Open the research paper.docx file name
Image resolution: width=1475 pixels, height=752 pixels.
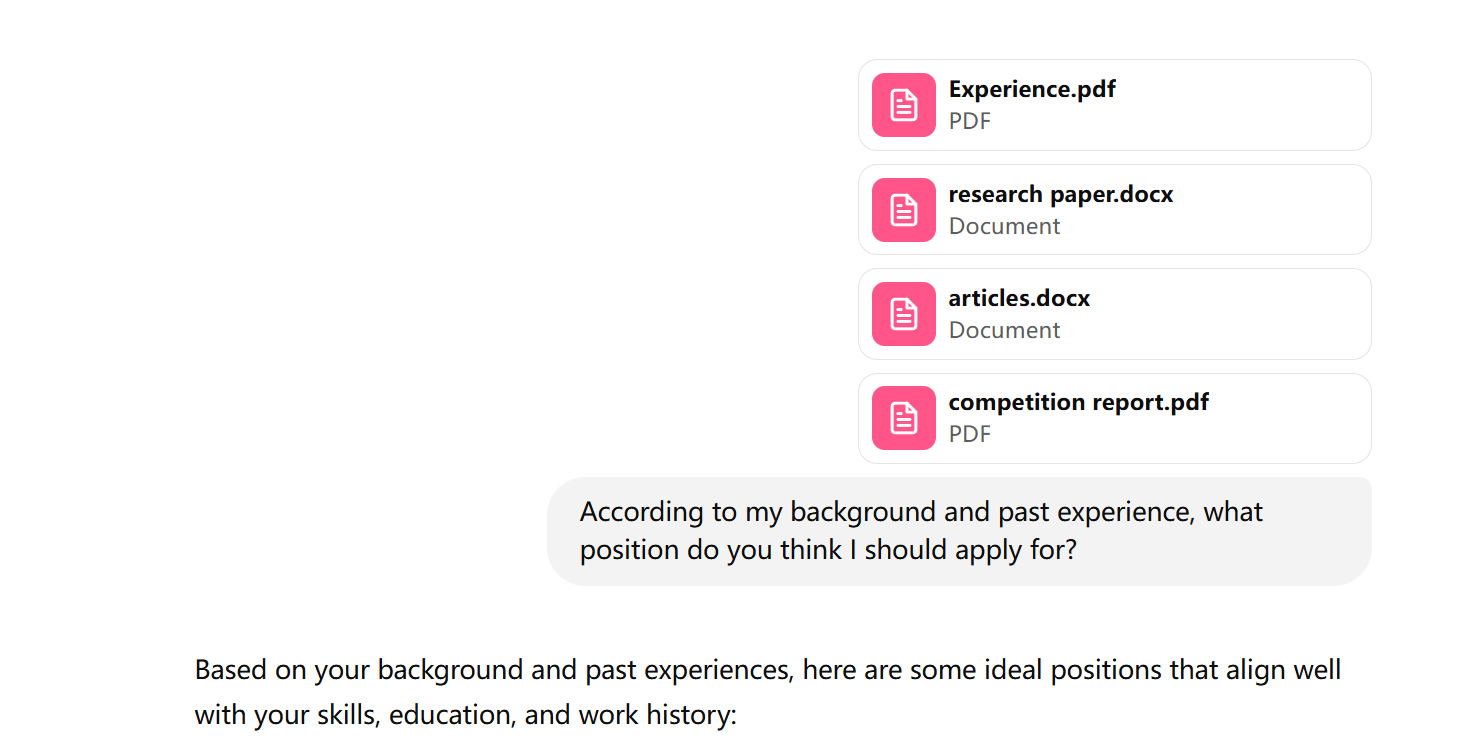pyautogui.click(x=1061, y=194)
